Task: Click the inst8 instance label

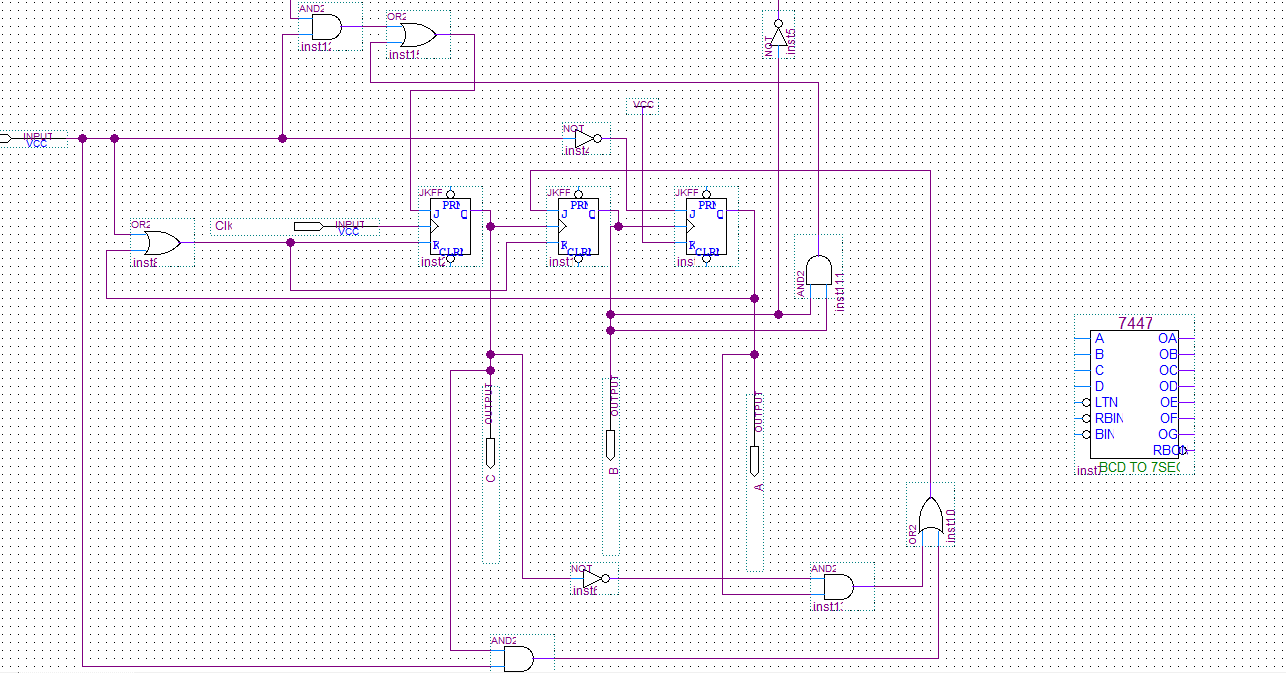Action: 145,263
